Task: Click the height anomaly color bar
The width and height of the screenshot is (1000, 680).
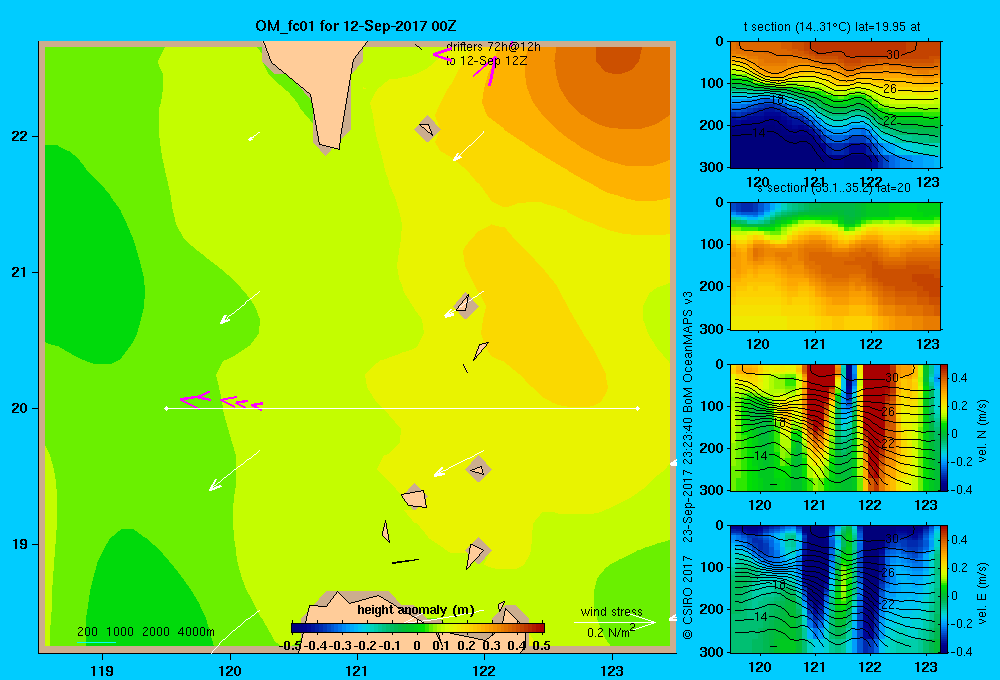Action: click(418, 627)
